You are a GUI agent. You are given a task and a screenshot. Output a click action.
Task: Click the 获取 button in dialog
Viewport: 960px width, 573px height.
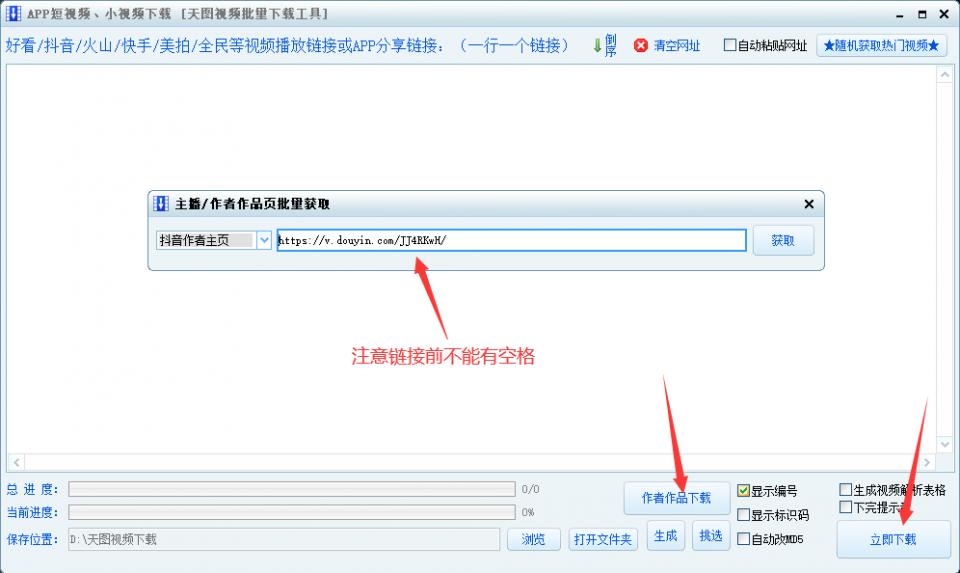pos(783,240)
